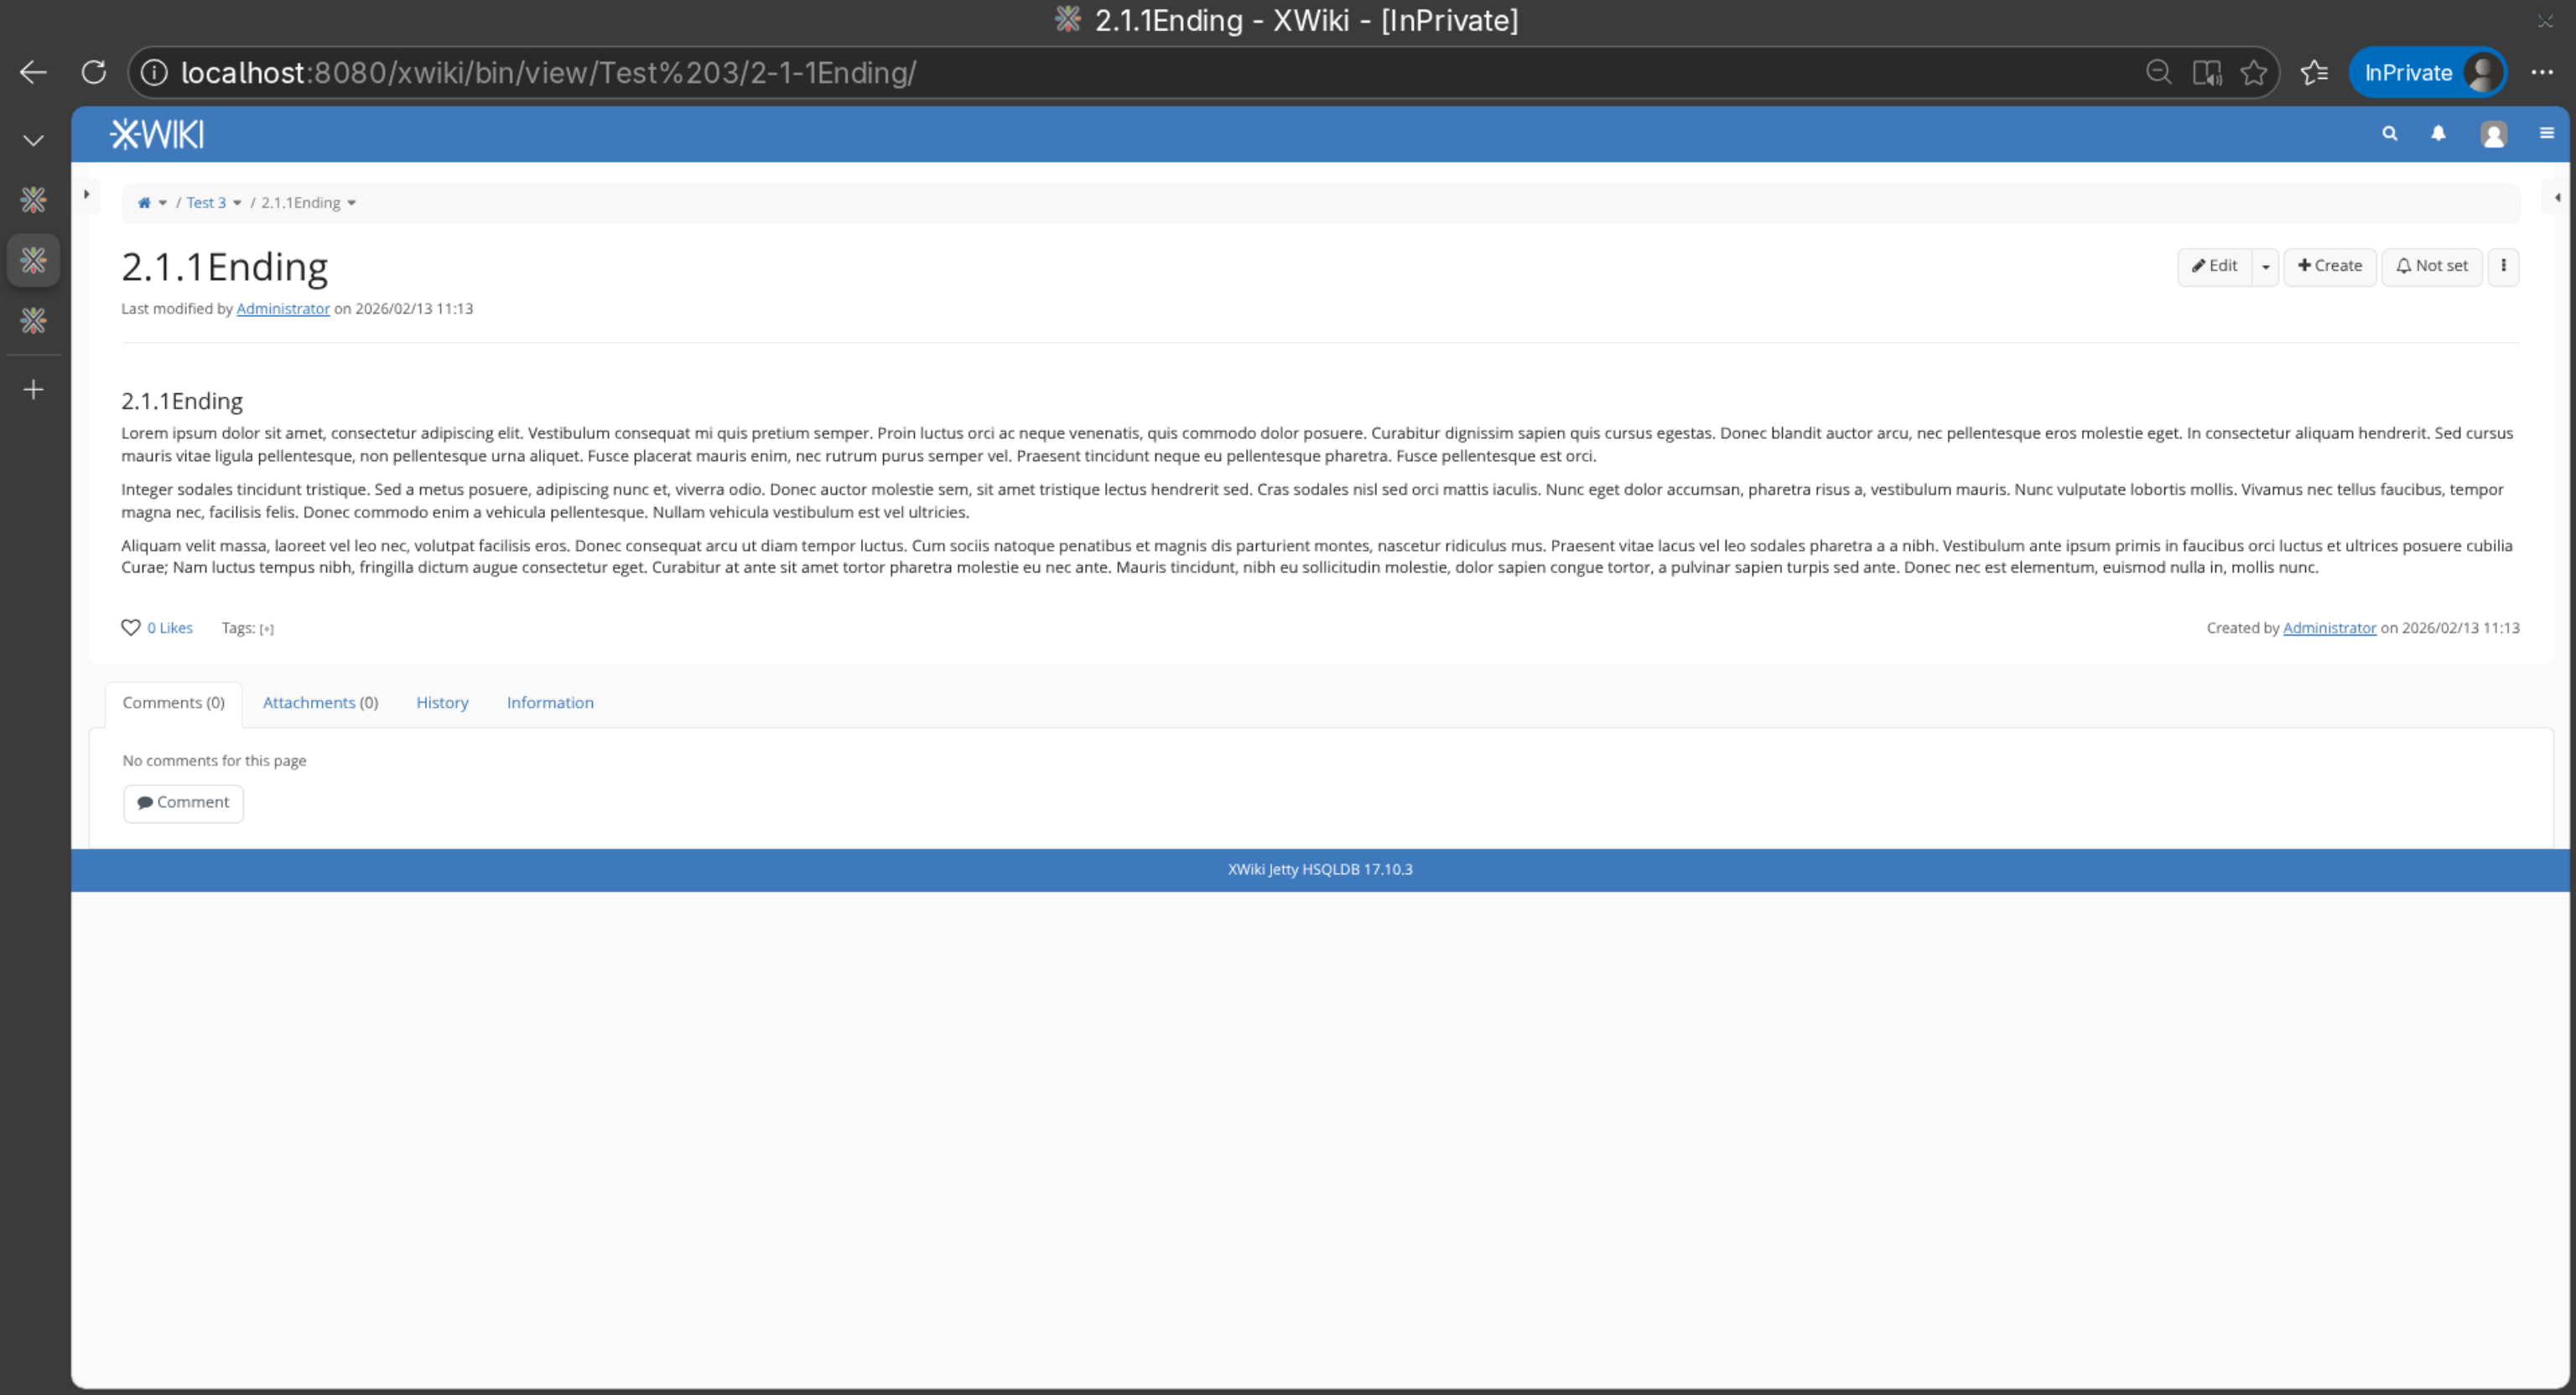Image resolution: width=2576 pixels, height=1395 pixels.
Task: Open the 2.1.1Ending breadcrumb dropdown arrow
Action: (351, 203)
